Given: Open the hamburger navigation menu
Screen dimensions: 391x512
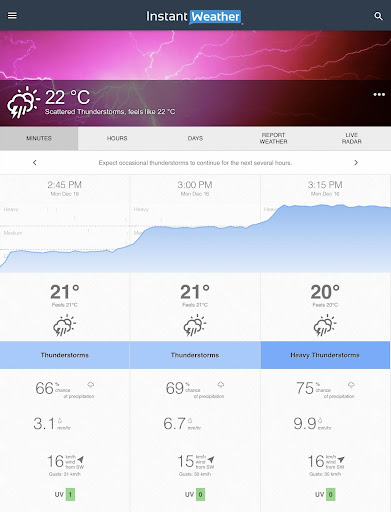Looking at the screenshot, I should (12, 15).
